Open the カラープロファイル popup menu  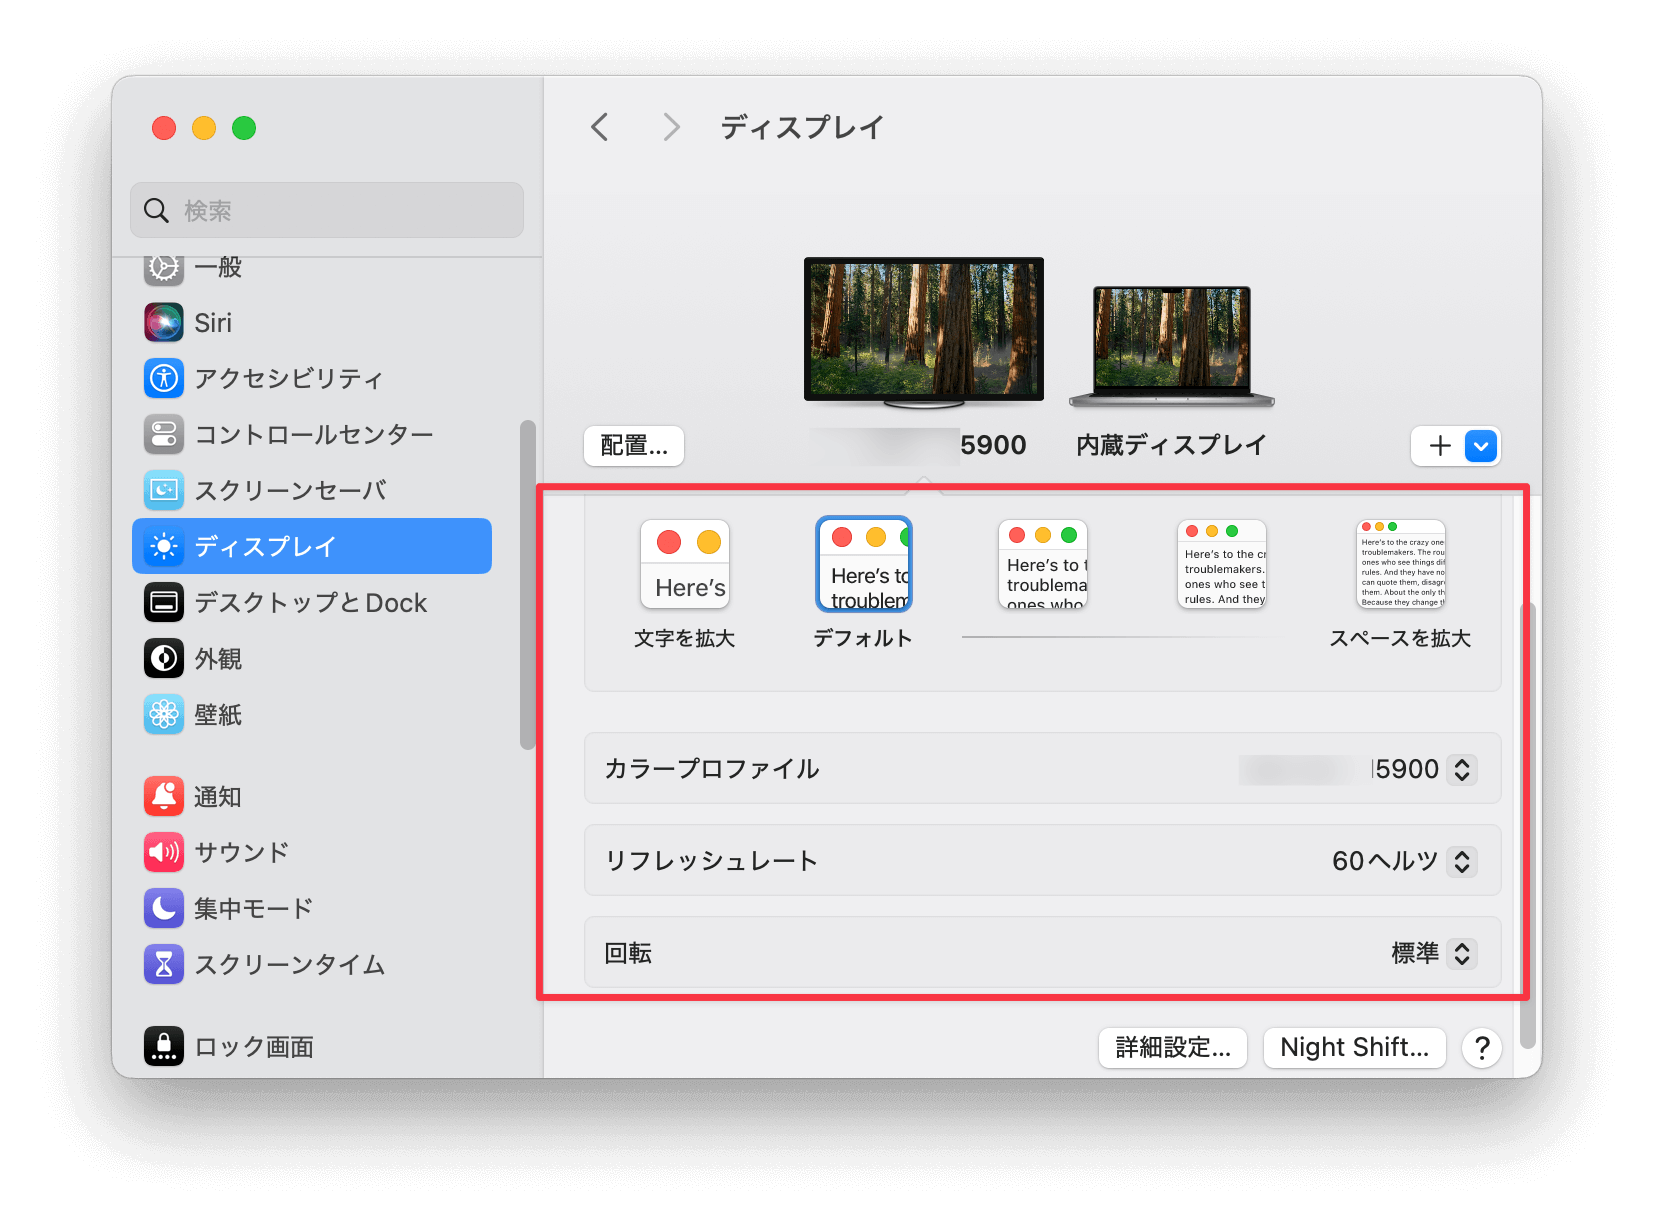click(x=1462, y=769)
